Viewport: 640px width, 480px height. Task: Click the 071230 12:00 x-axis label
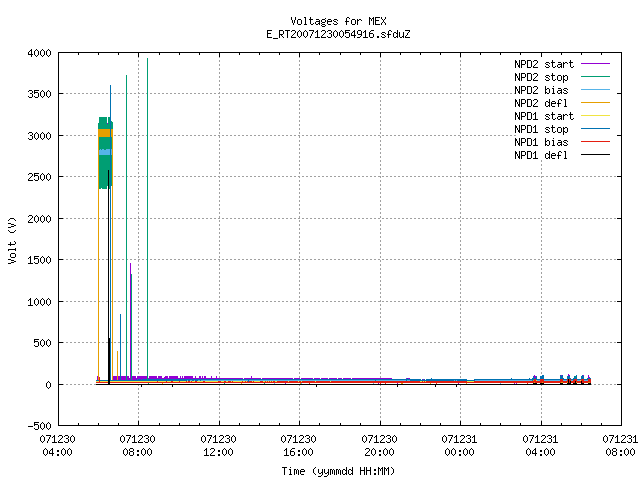pos(218,446)
